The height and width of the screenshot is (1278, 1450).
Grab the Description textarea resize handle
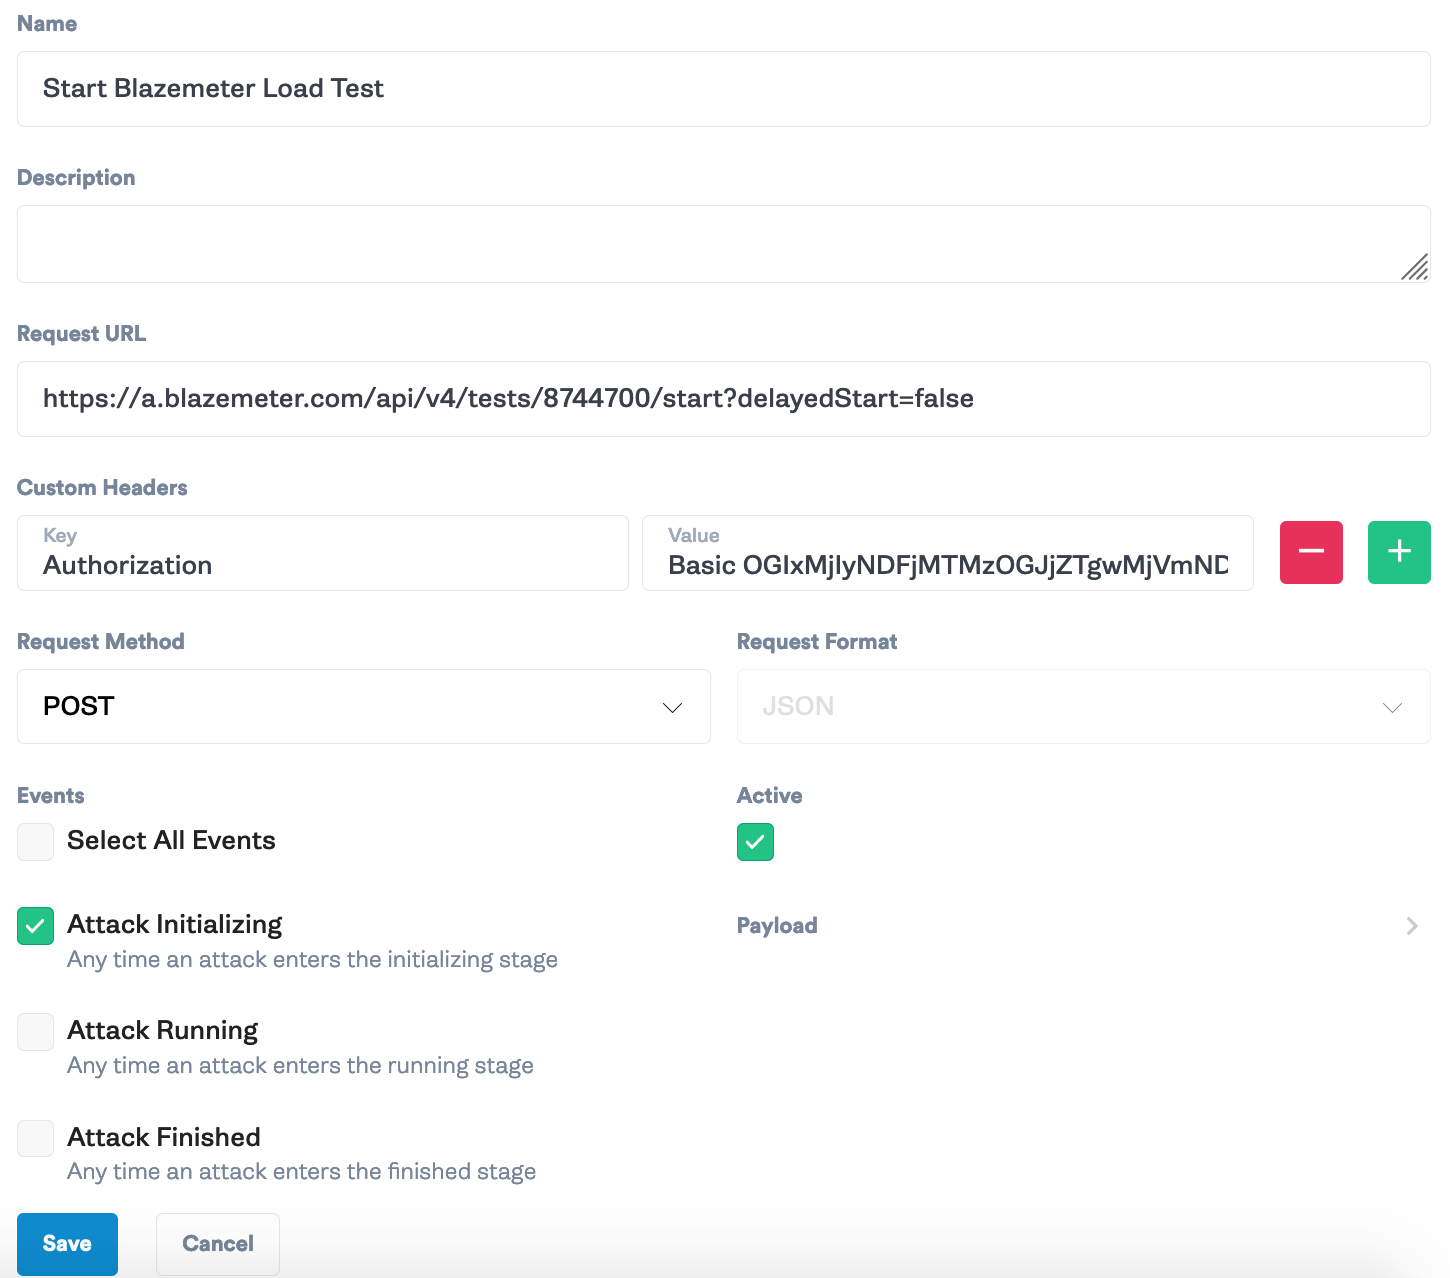(1415, 267)
